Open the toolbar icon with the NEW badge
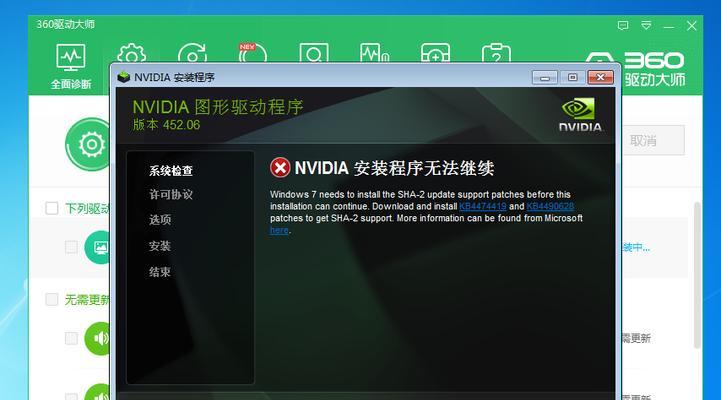The image size is (721, 400). (x=252, y=53)
